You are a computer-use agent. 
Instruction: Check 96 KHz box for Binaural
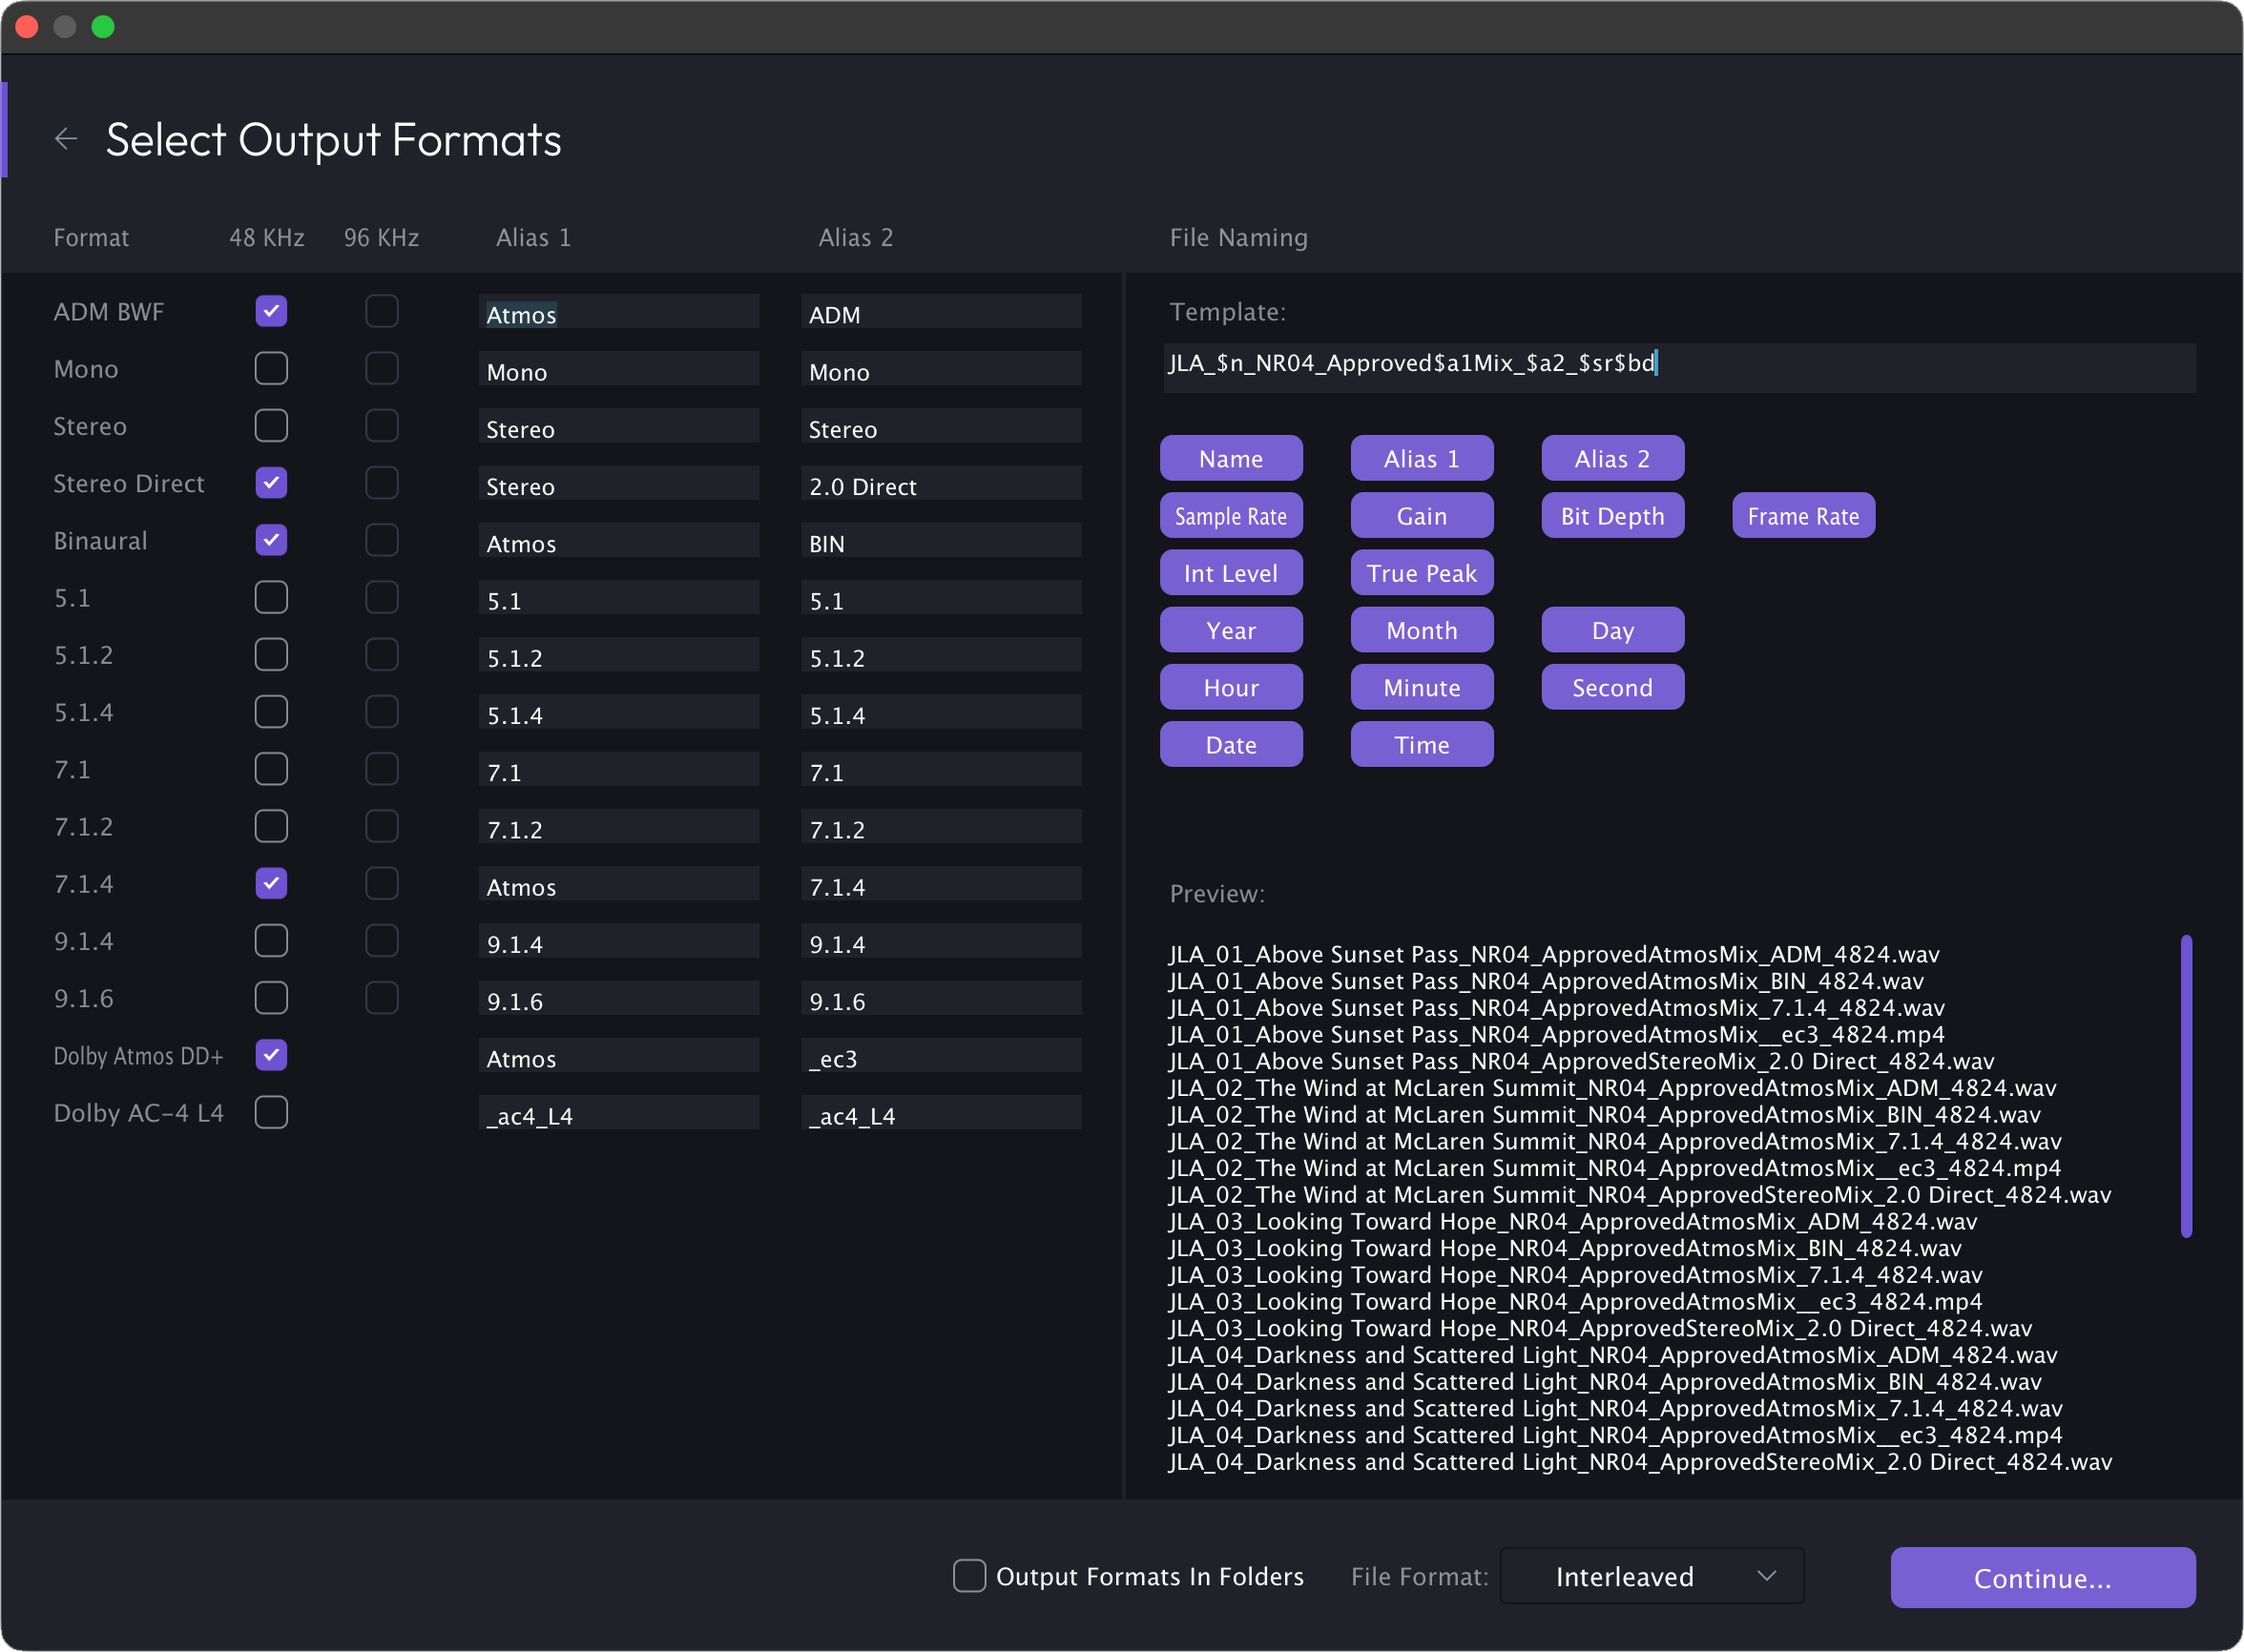(382, 541)
